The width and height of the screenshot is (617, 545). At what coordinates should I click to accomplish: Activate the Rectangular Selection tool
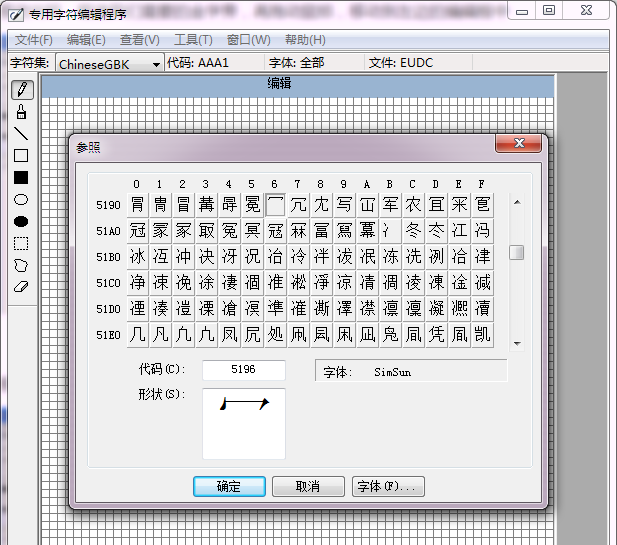click(21, 244)
